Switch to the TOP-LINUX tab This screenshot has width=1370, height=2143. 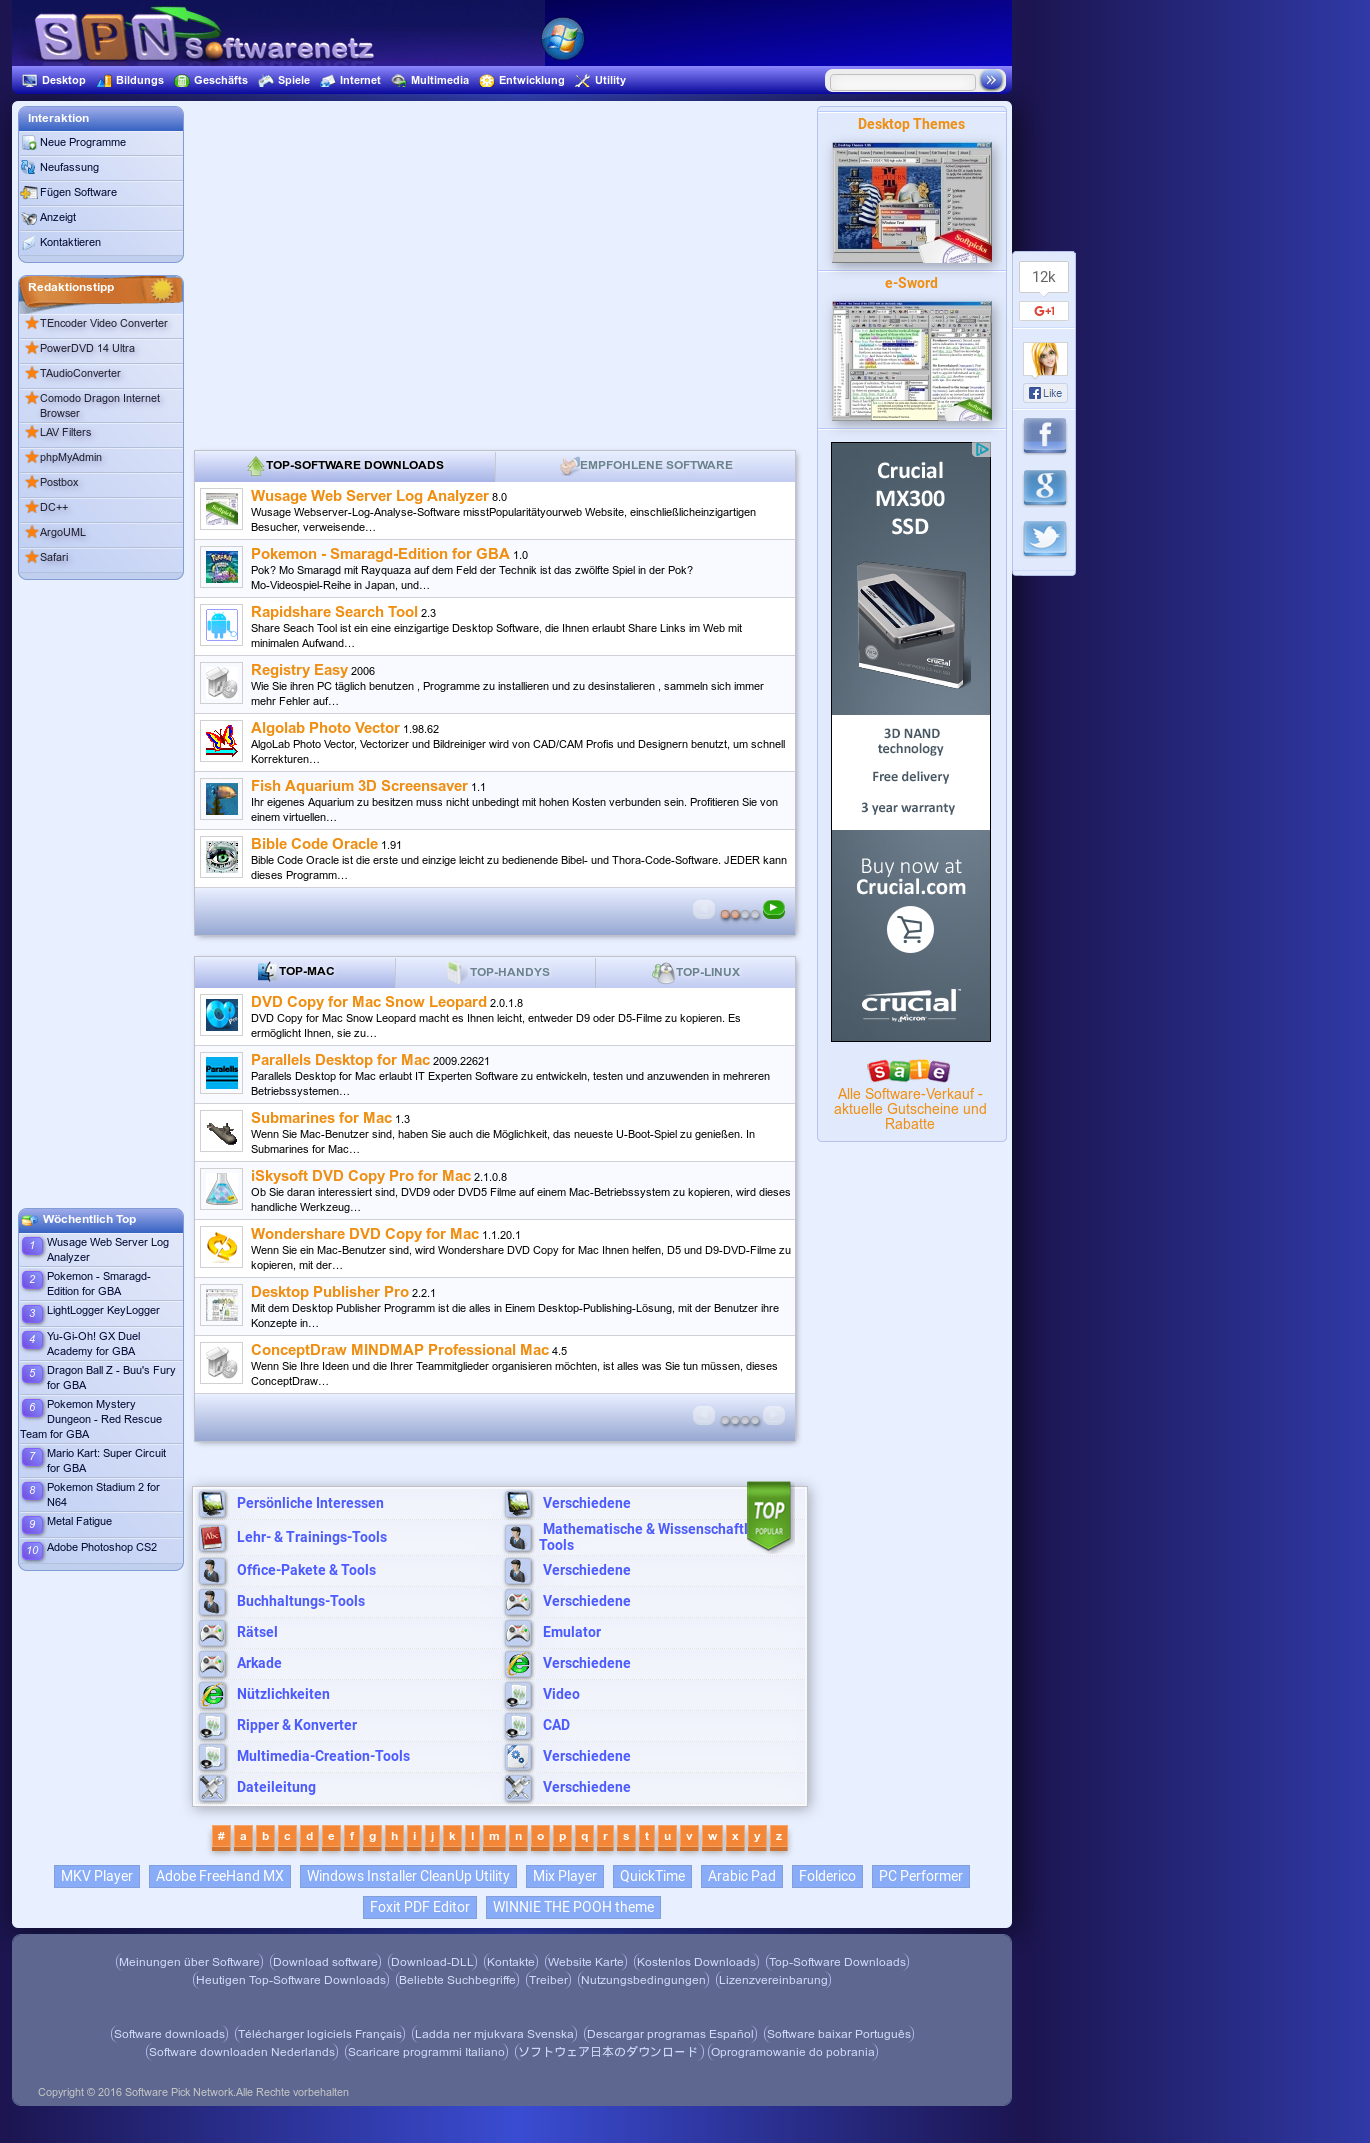coord(696,972)
